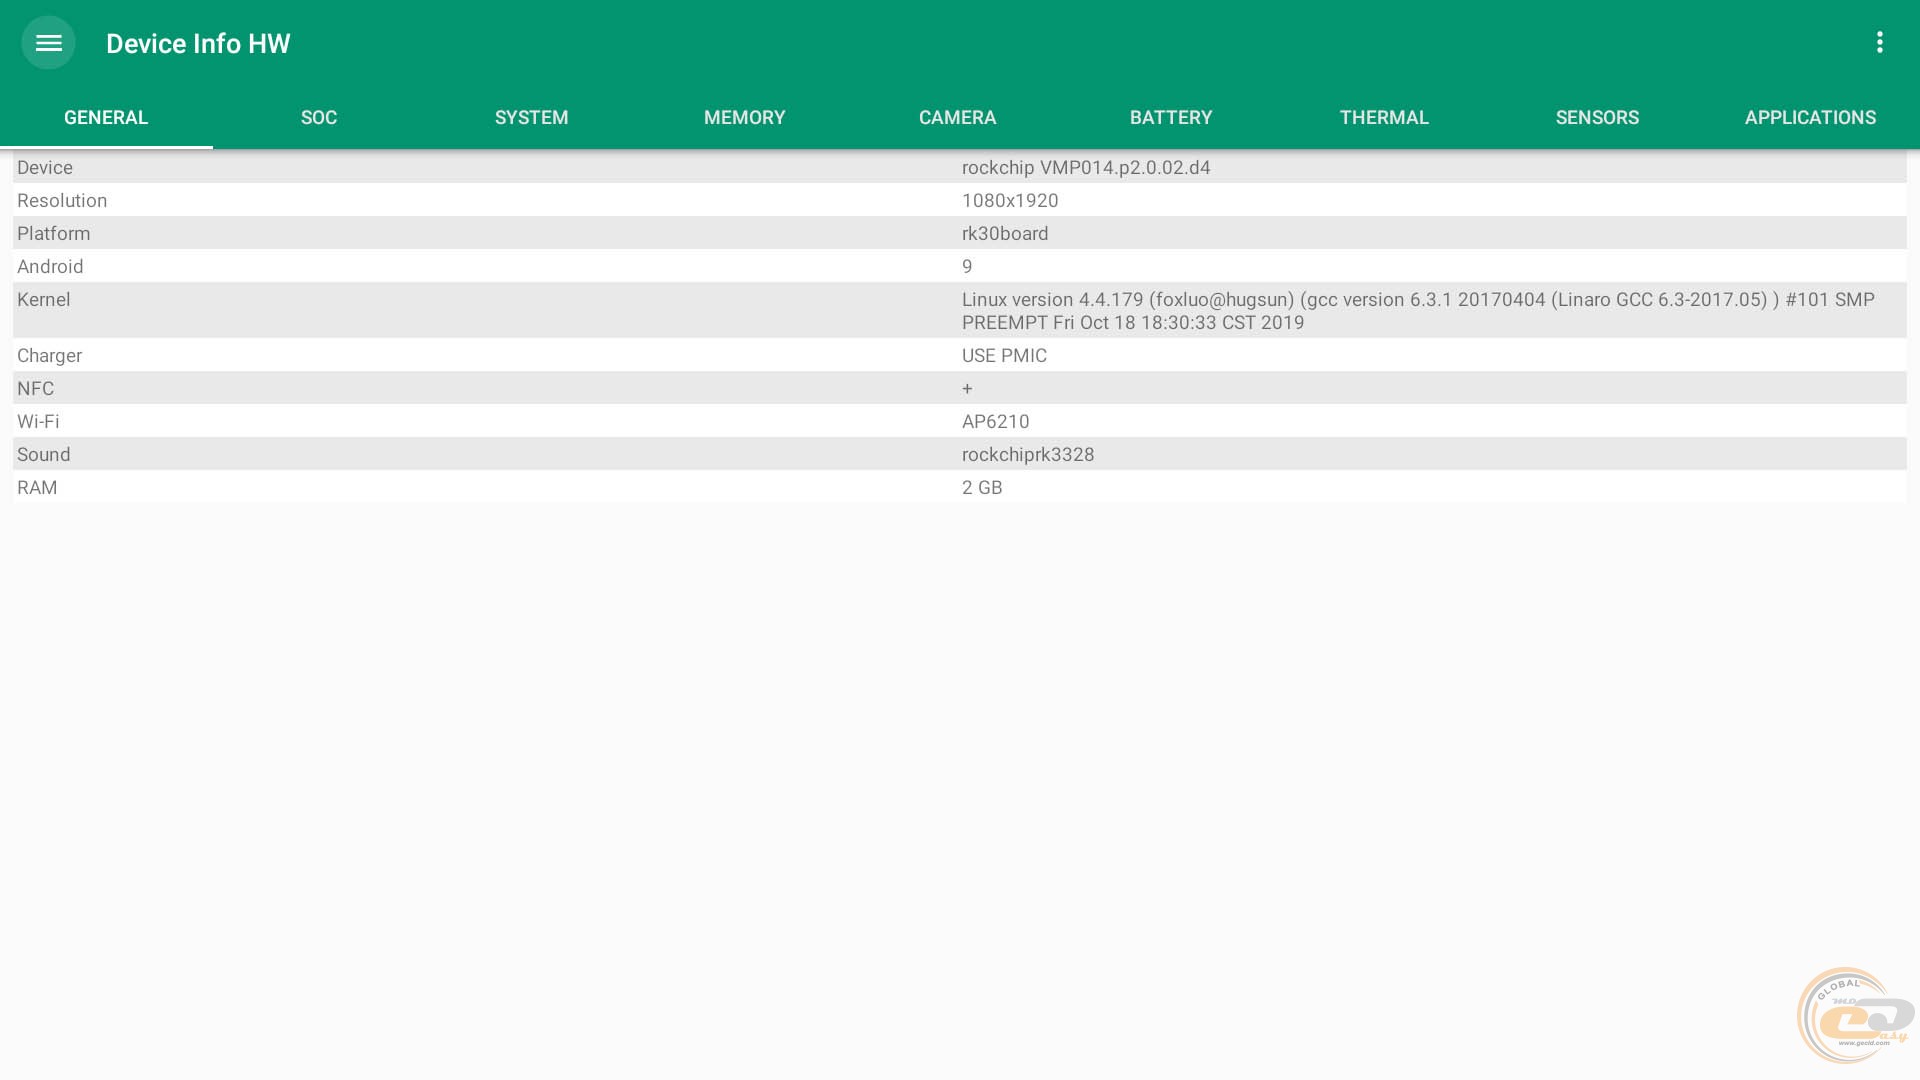Viewport: 1920px width, 1080px height.
Task: Click the Resolution row 1080x1920
Action: tap(1010, 201)
